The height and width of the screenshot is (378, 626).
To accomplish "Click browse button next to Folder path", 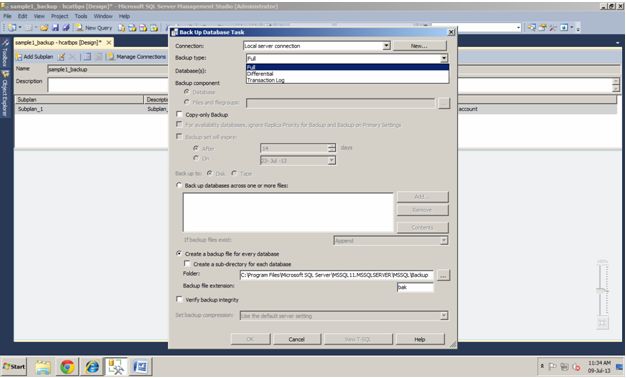I will pos(443,275).
